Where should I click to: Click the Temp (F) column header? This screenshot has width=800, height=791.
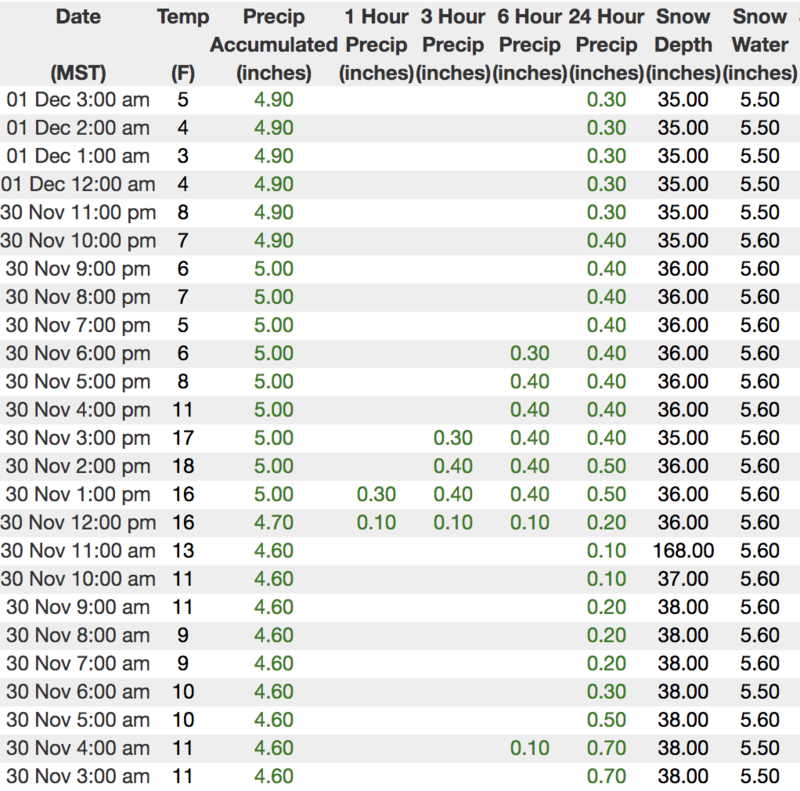(x=183, y=45)
